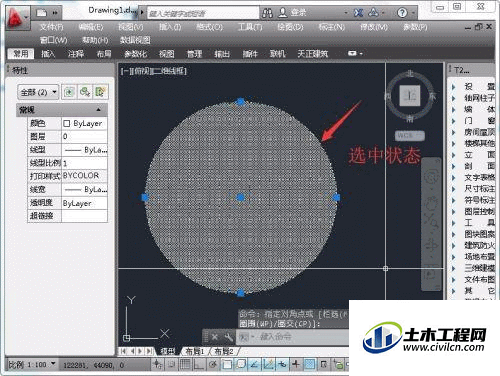500x376 pixels.
Task: Click the viewport label [-][俯视][二维线框]
Action: tap(154, 71)
